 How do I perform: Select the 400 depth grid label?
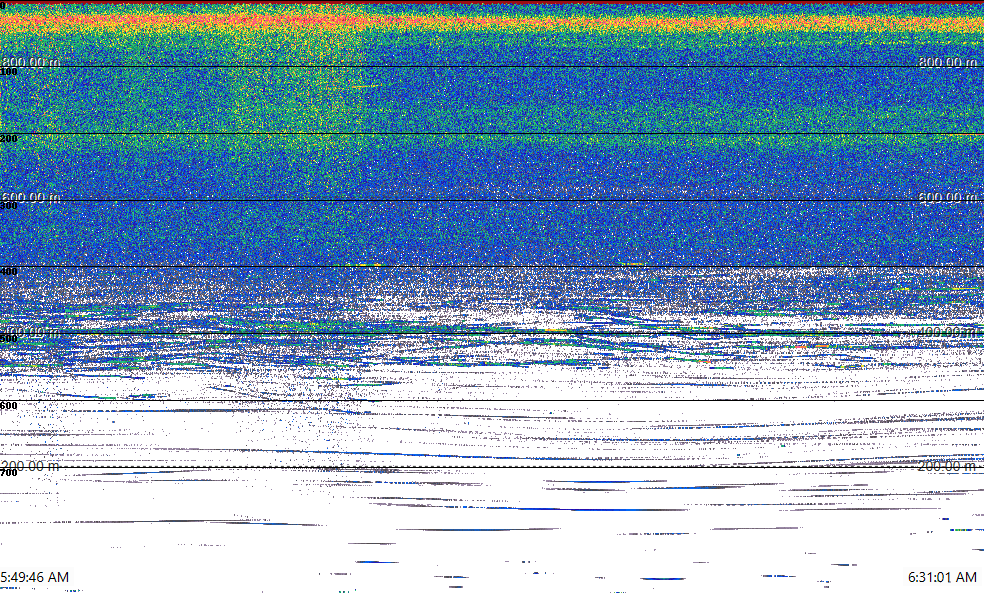[9, 272]
